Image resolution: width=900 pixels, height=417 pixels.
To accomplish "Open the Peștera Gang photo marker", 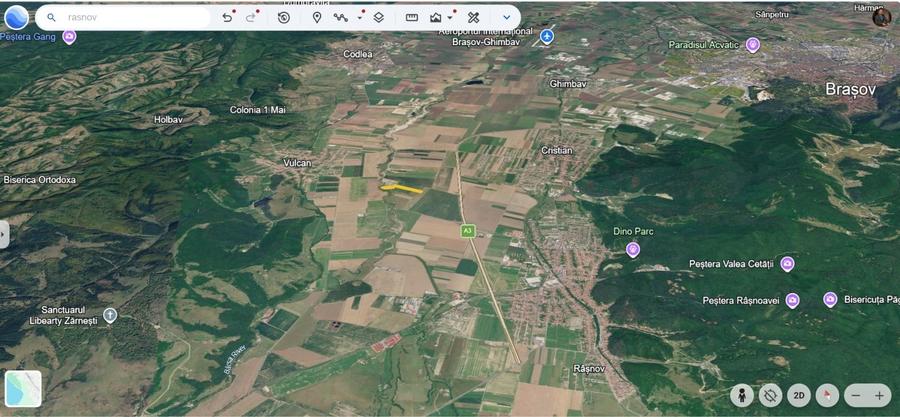I will pyautogui.click(x=69, y=37).
